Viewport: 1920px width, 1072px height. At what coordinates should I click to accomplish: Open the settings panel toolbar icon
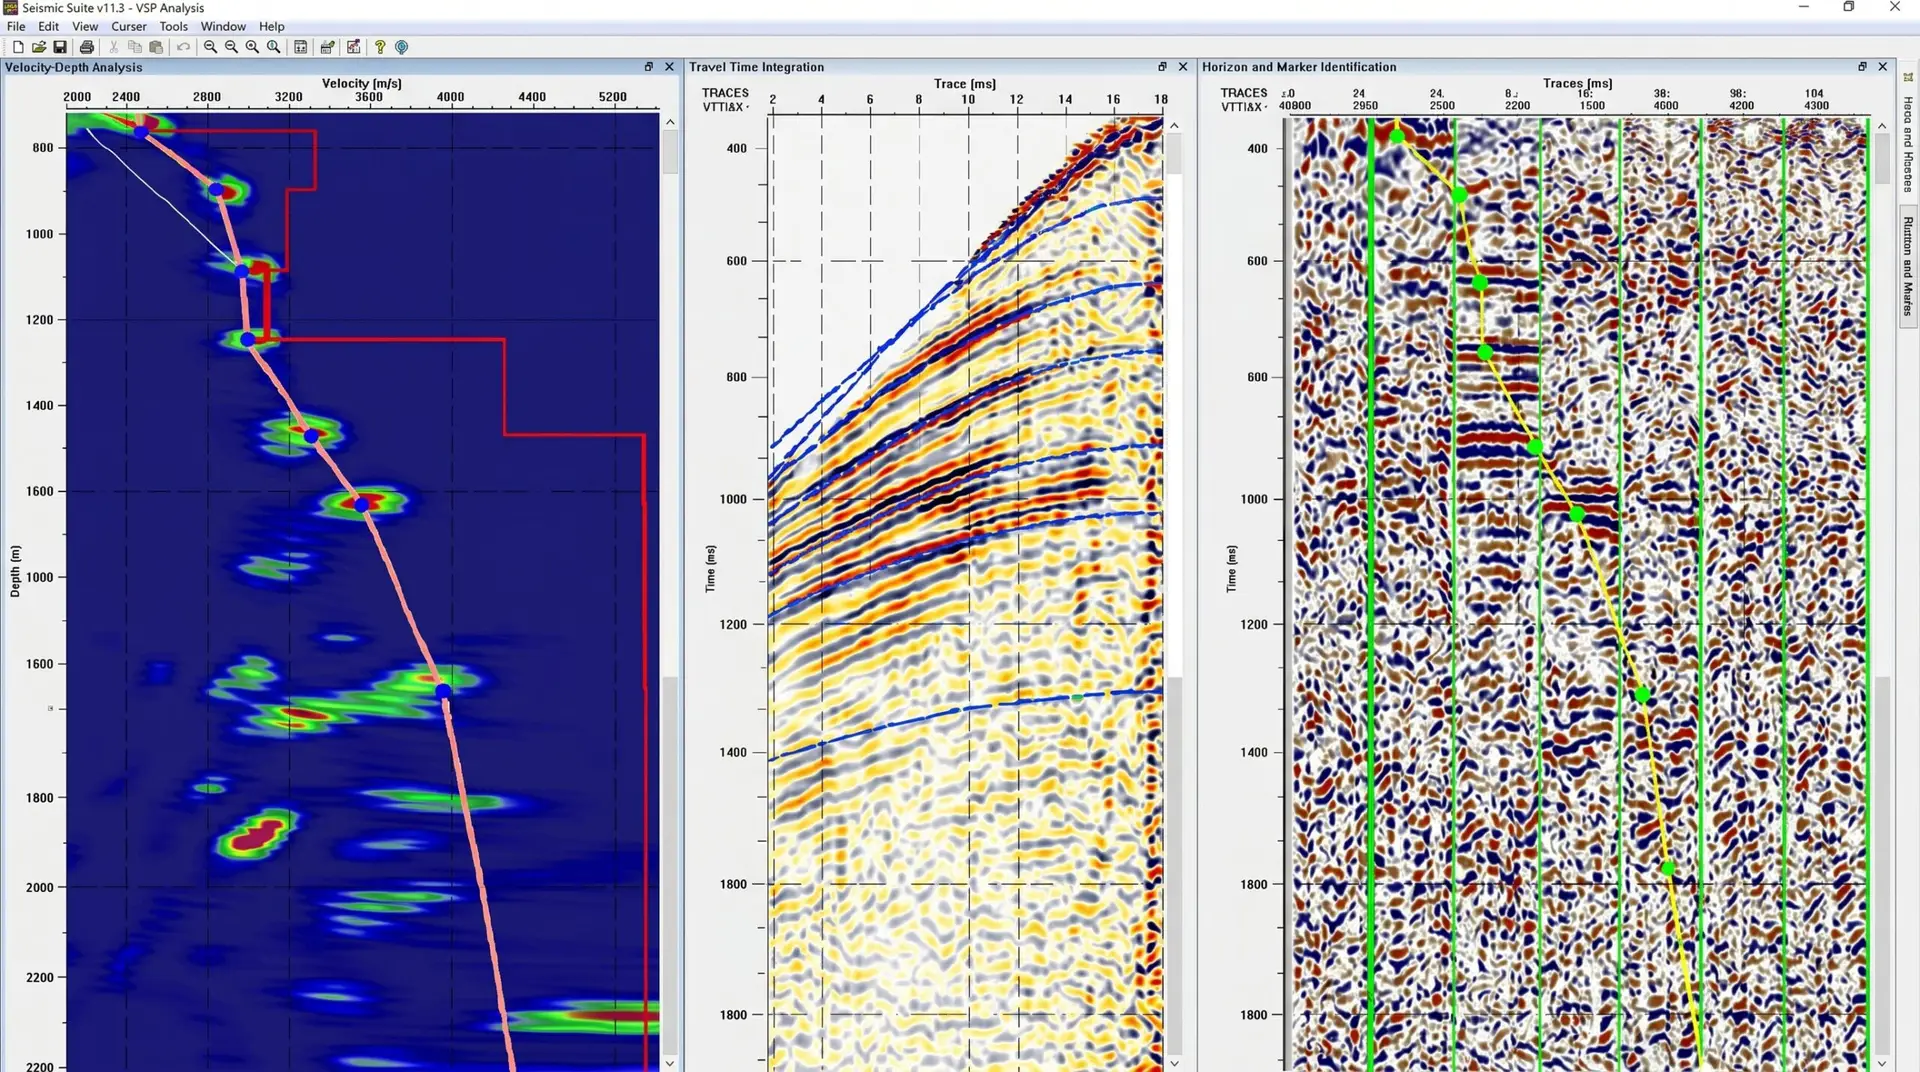(301, 47)
